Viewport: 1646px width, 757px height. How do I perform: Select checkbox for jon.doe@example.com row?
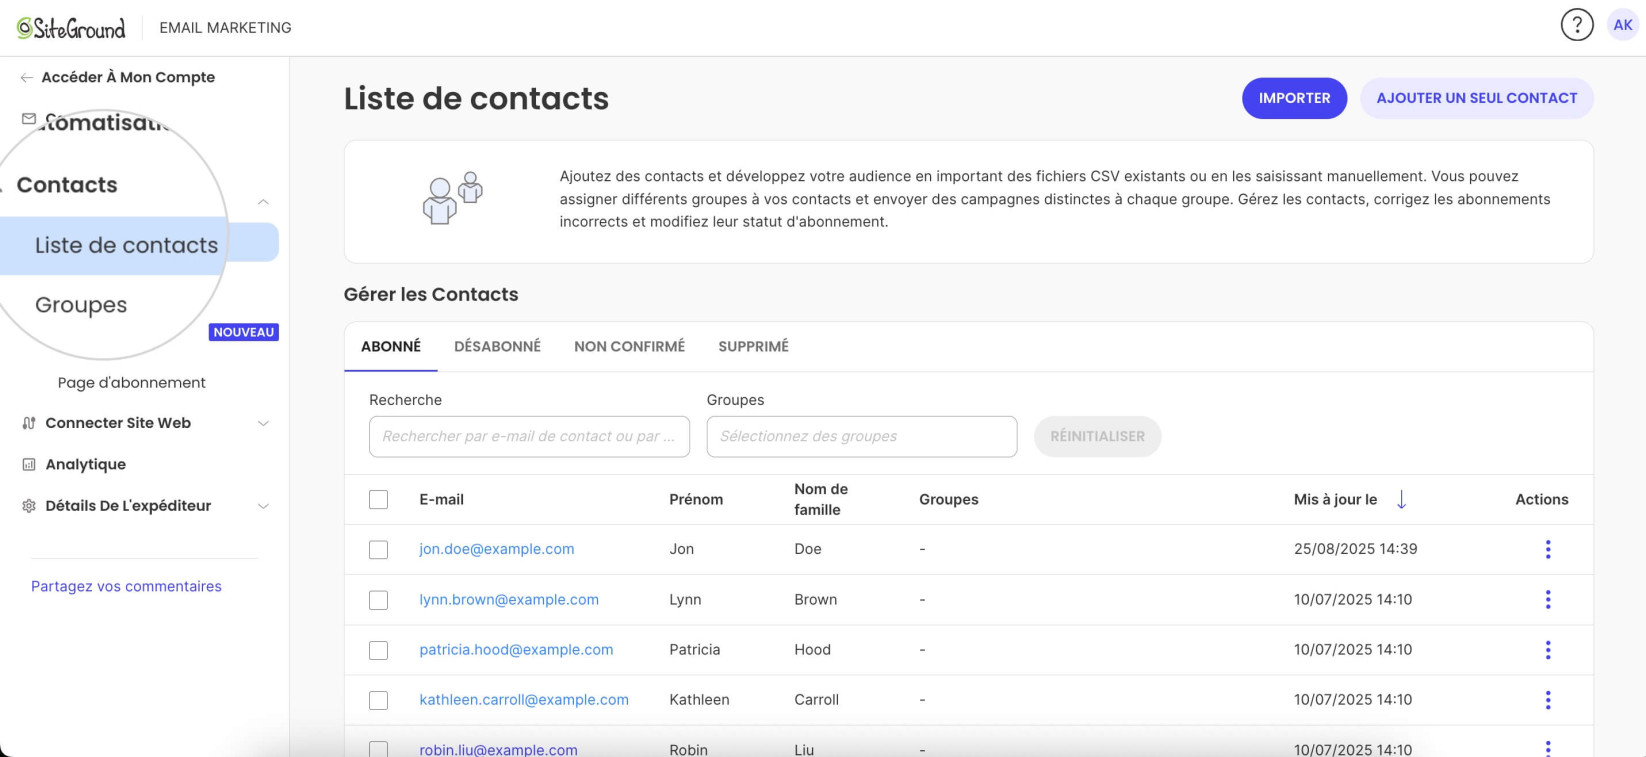378,549
